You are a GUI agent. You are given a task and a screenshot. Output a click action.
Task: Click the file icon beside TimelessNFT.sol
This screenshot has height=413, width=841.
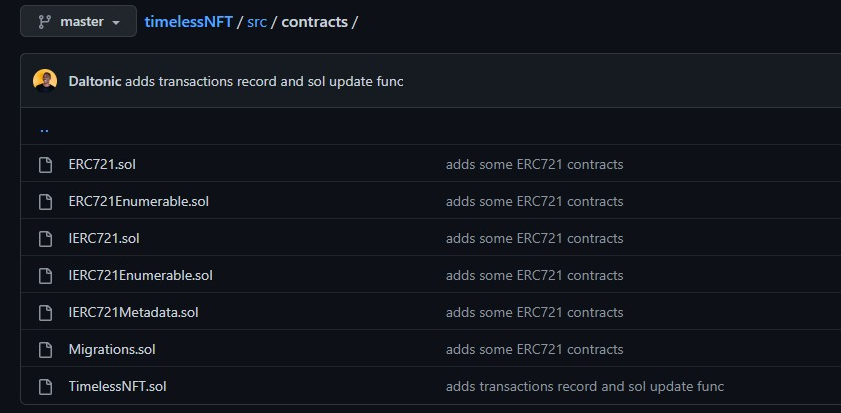[45, 386]
